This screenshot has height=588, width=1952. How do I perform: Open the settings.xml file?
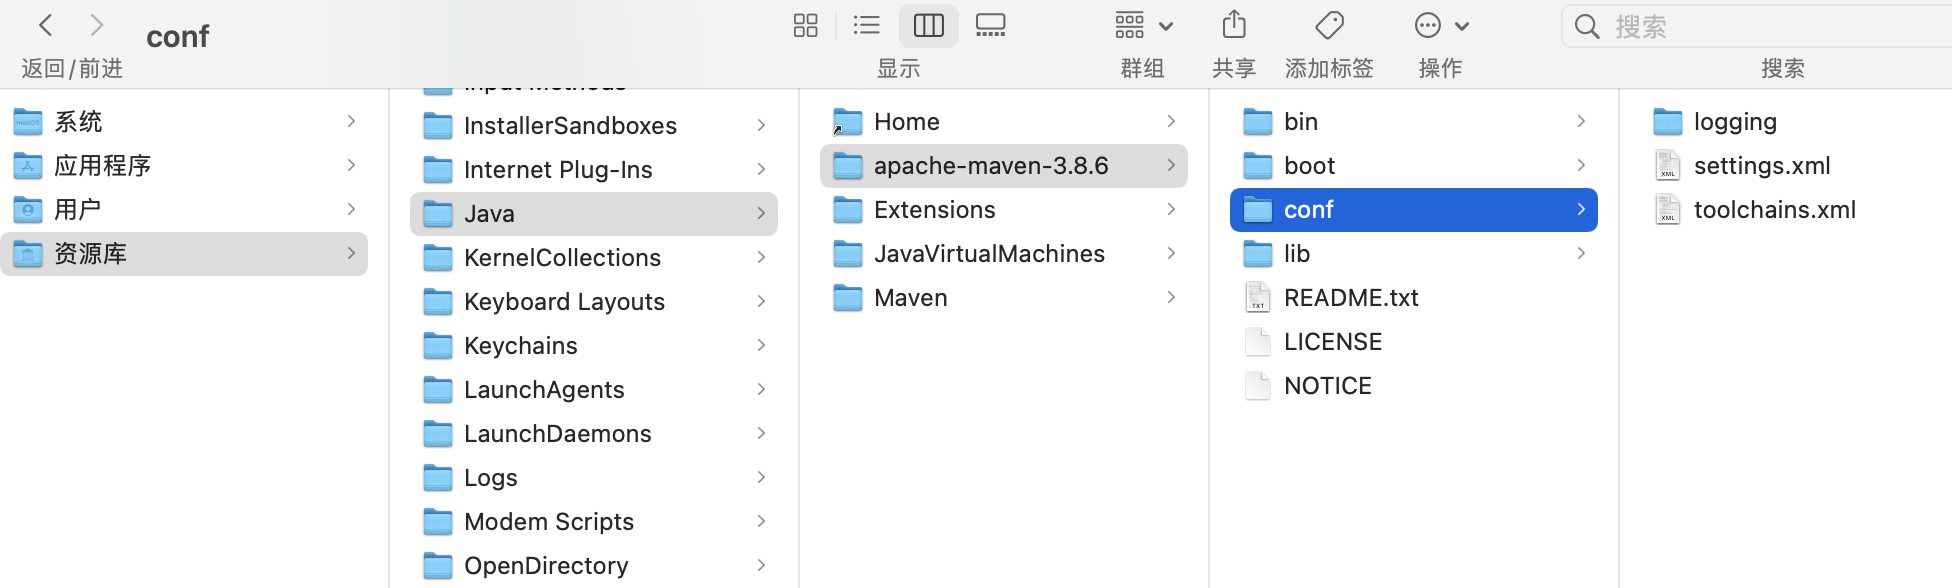tap(1761, 166)
